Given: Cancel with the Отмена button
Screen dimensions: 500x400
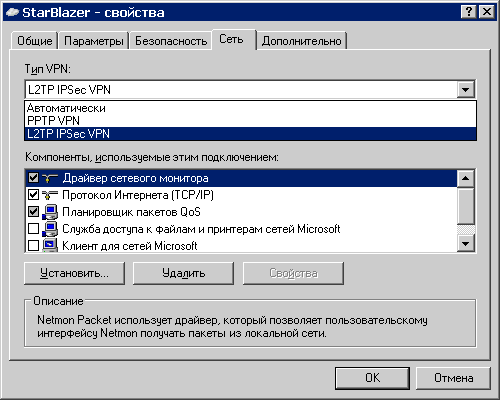Looking at the screenshot, I should click(453, 378).
